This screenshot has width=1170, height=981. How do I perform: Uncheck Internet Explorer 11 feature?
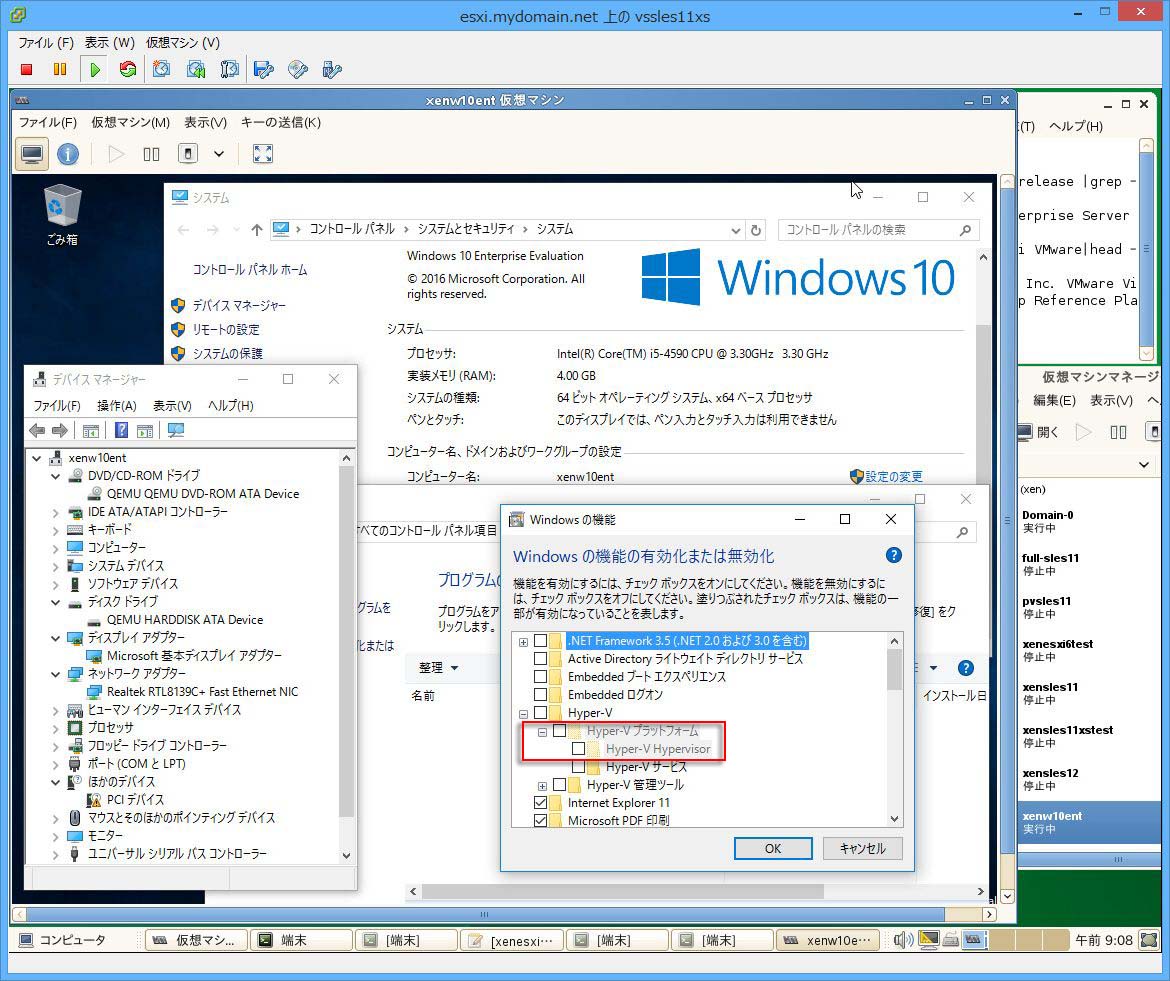pyautogui.click(x=540, y=803)
